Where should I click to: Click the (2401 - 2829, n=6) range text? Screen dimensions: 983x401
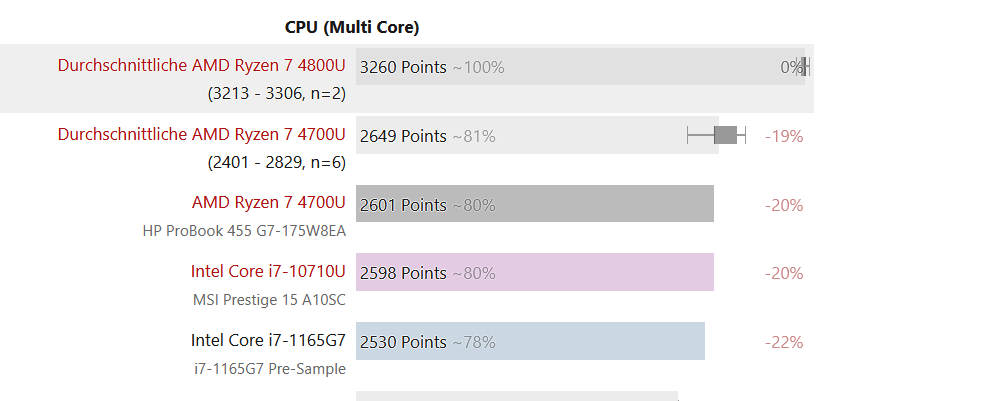click(276, 162)
